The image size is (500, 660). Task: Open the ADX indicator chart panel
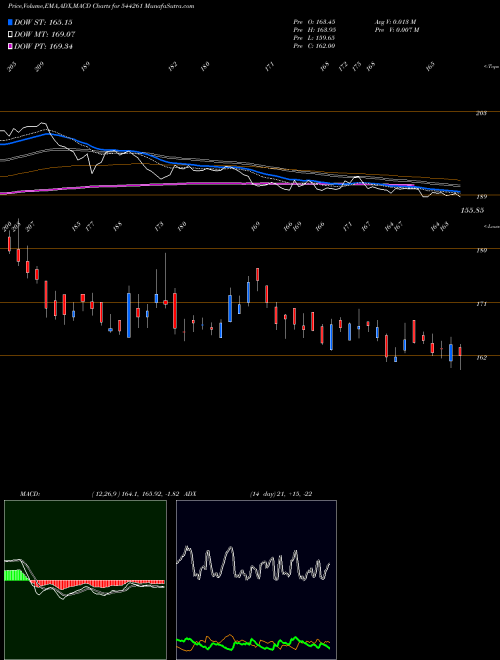pyautogui.click(x=256, y=580)
